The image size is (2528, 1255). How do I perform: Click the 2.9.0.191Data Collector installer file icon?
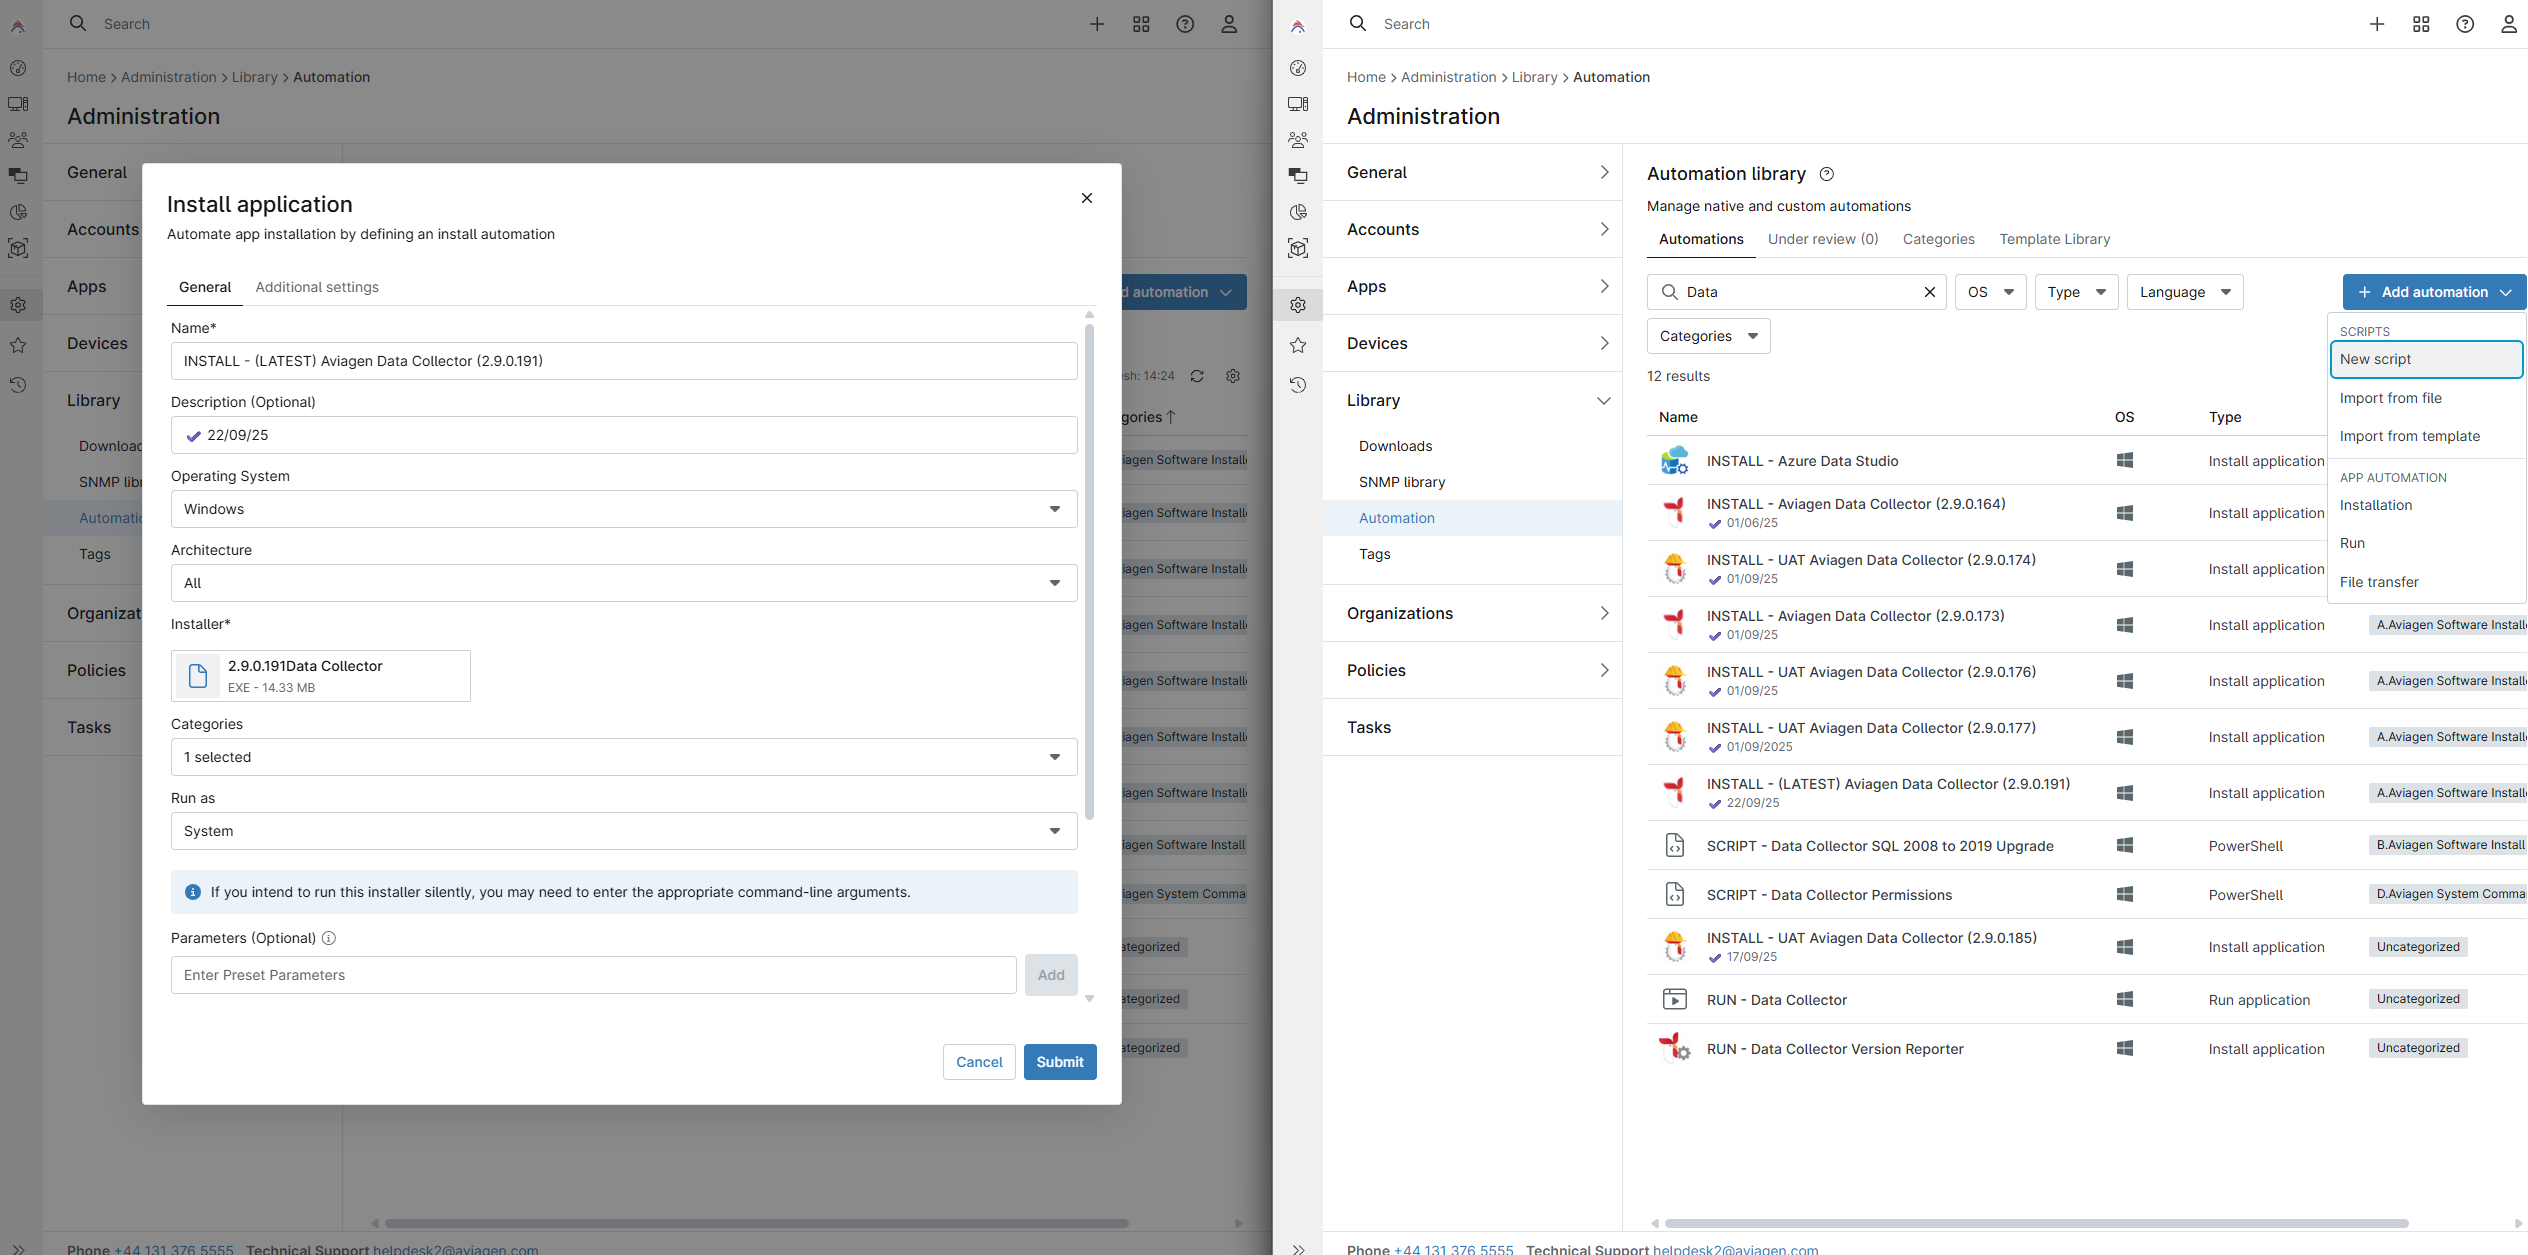point(198,676)
